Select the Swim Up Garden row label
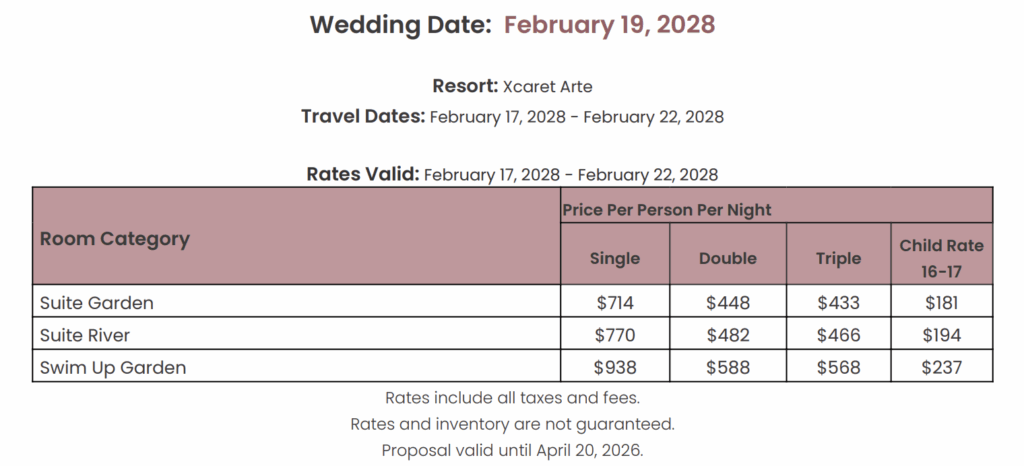 click(x=113, y=367)
